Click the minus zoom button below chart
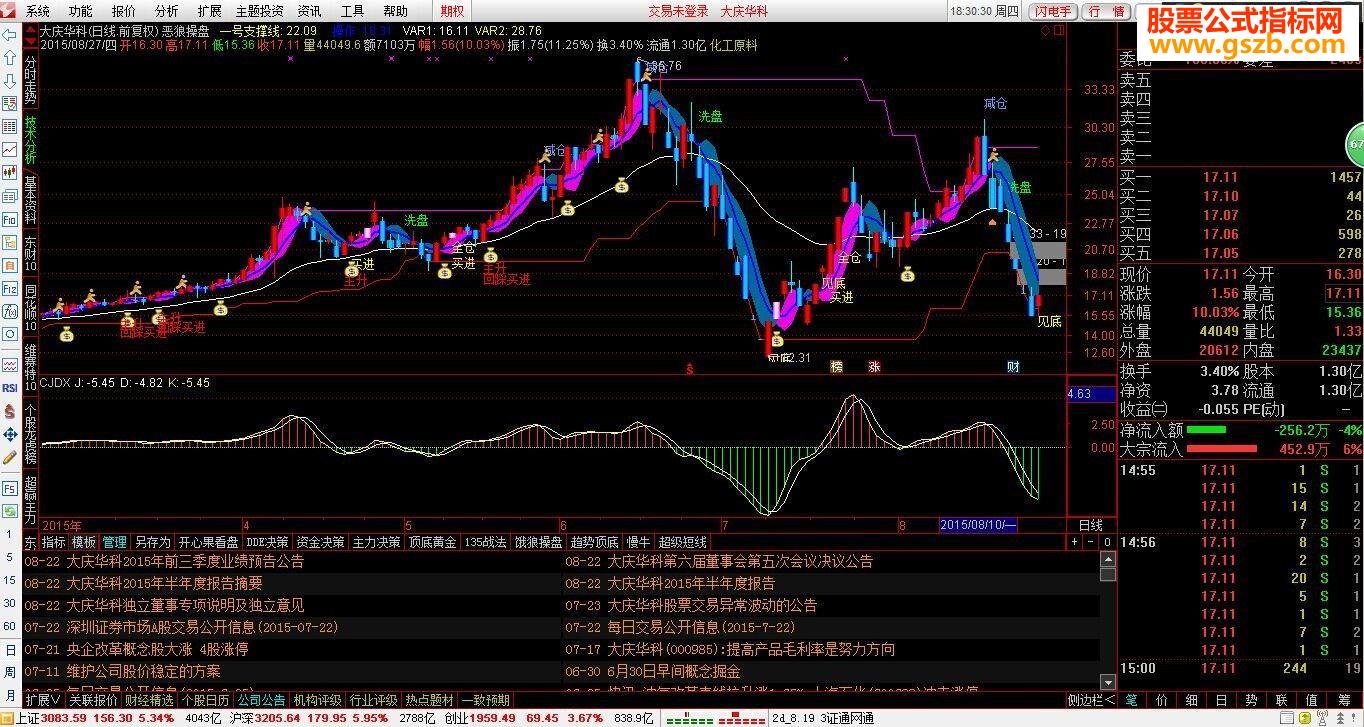The width and height of the screenshot is (1364, 727). click(x=1090, y=541)
